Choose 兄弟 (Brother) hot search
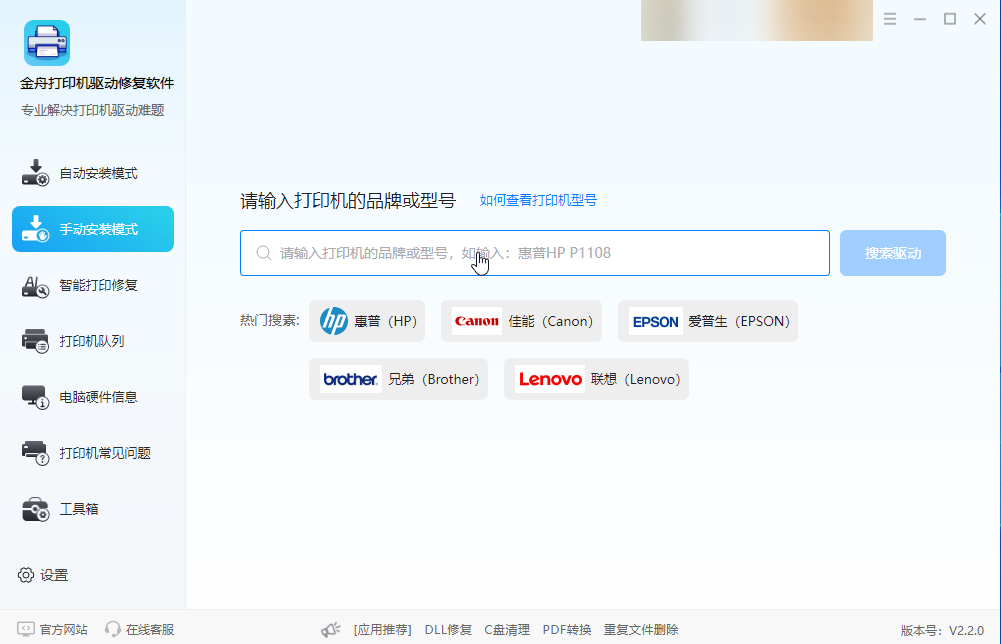The height and width of the screenshot is (644, 1001). 398,379
